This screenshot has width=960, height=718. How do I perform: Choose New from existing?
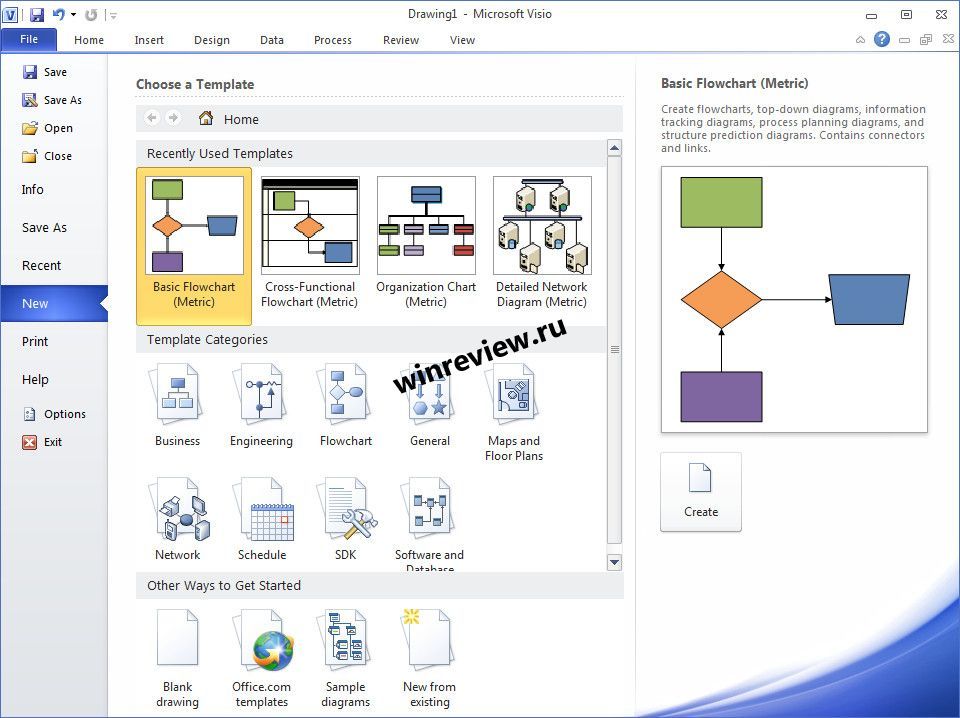pyautogui.click(x=429, y=659)
